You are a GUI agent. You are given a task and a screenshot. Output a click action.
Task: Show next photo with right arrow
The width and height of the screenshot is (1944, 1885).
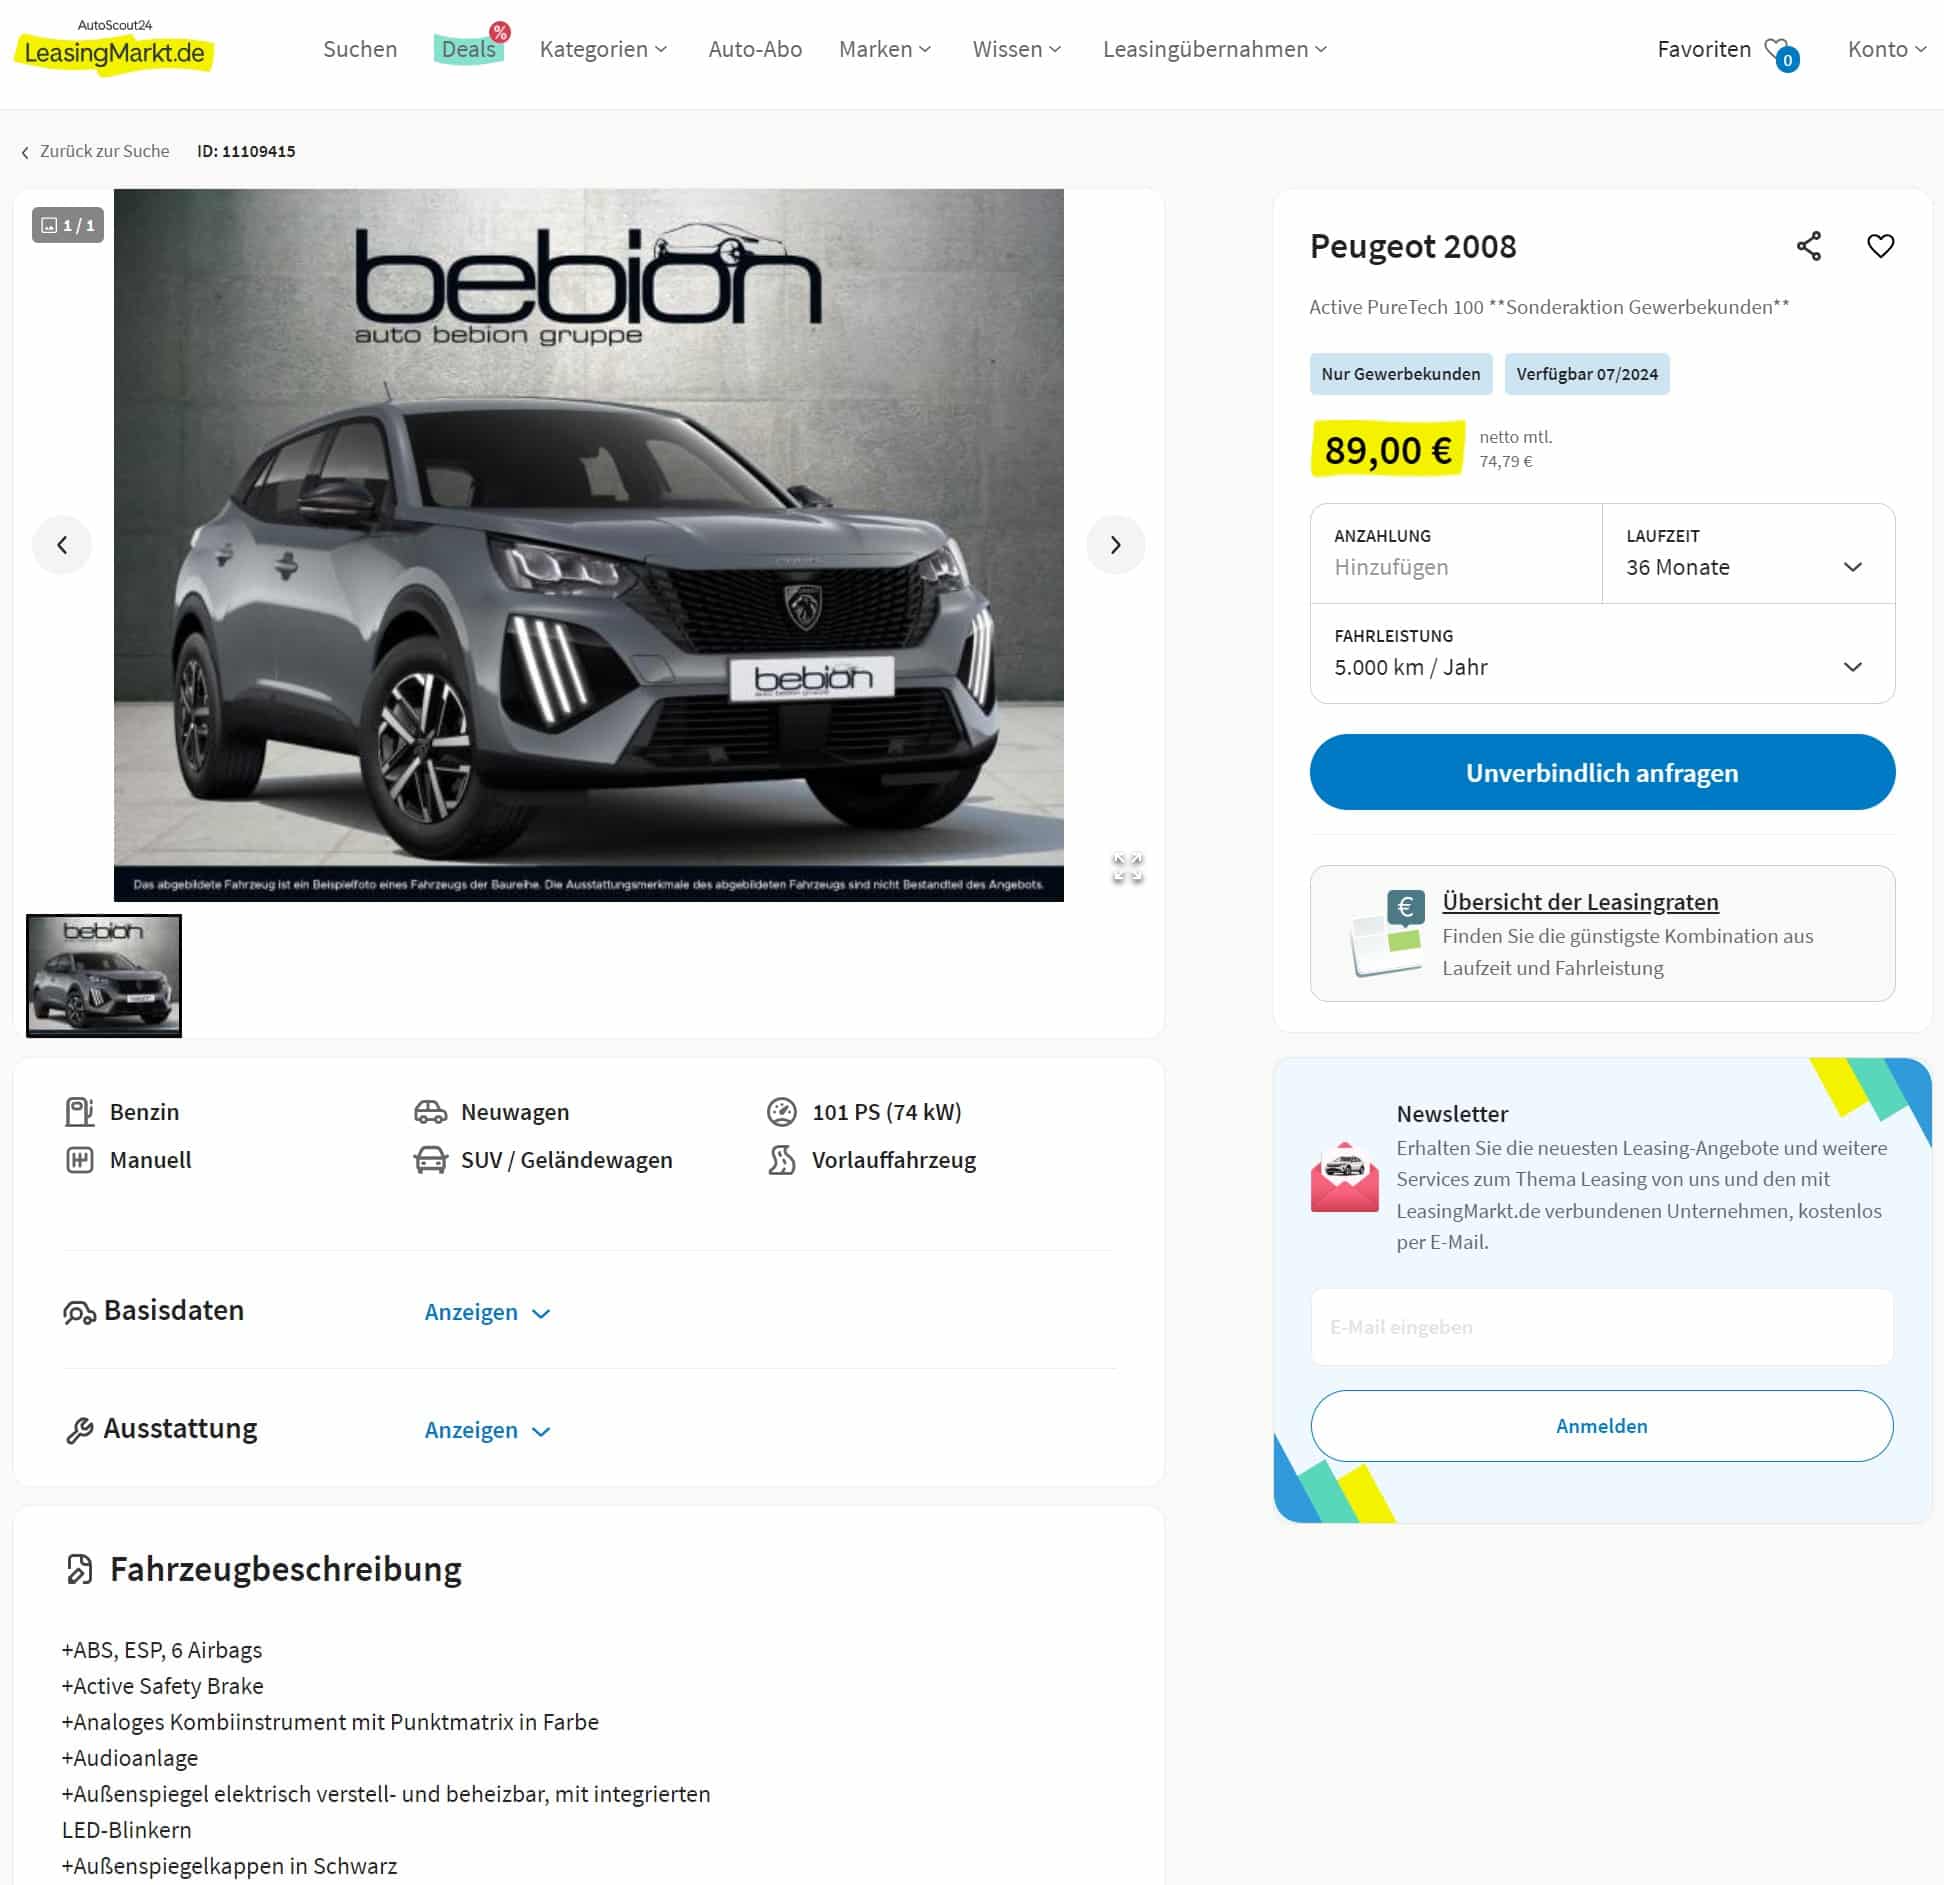1115,545
